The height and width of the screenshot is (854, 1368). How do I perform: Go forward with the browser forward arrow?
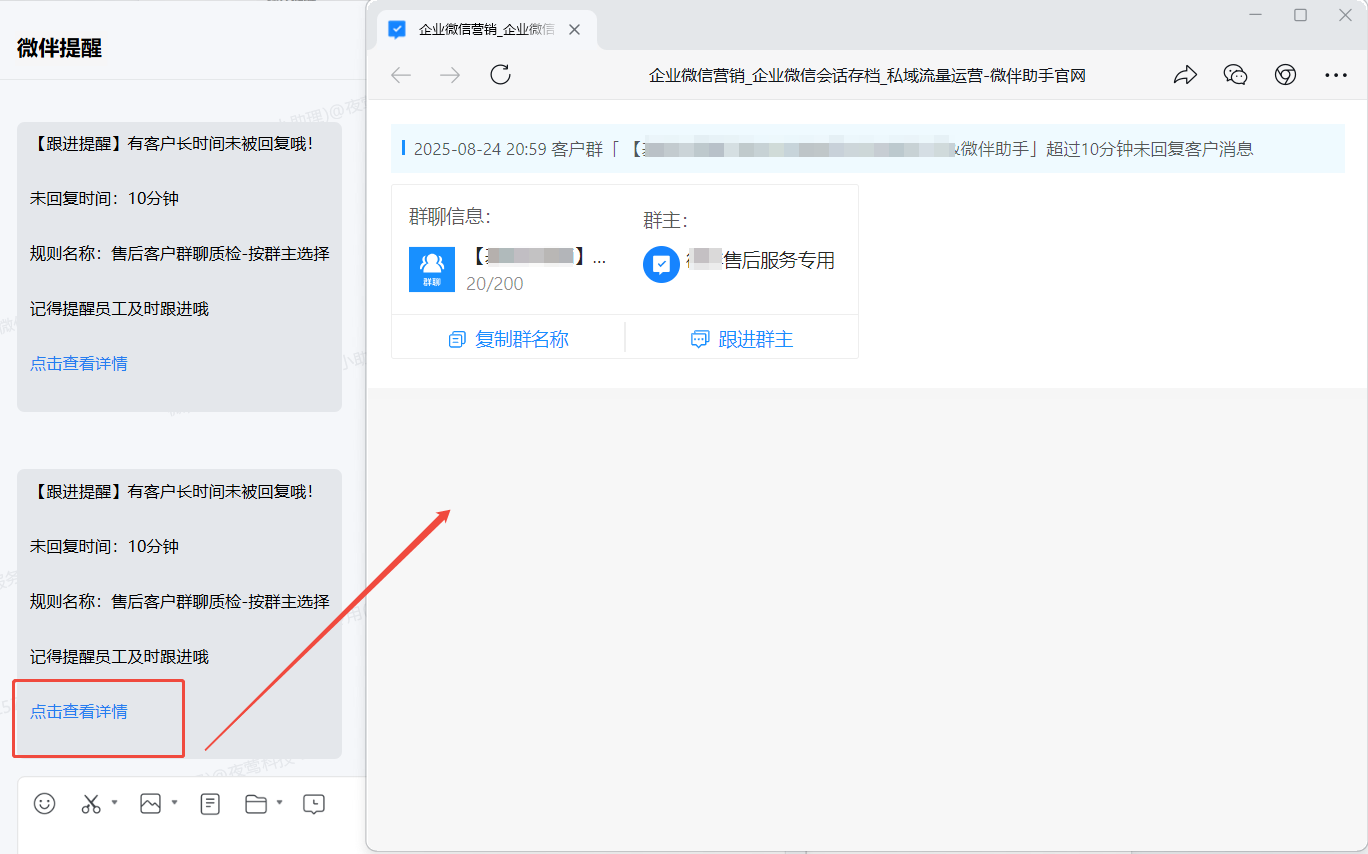click(450, 75)
